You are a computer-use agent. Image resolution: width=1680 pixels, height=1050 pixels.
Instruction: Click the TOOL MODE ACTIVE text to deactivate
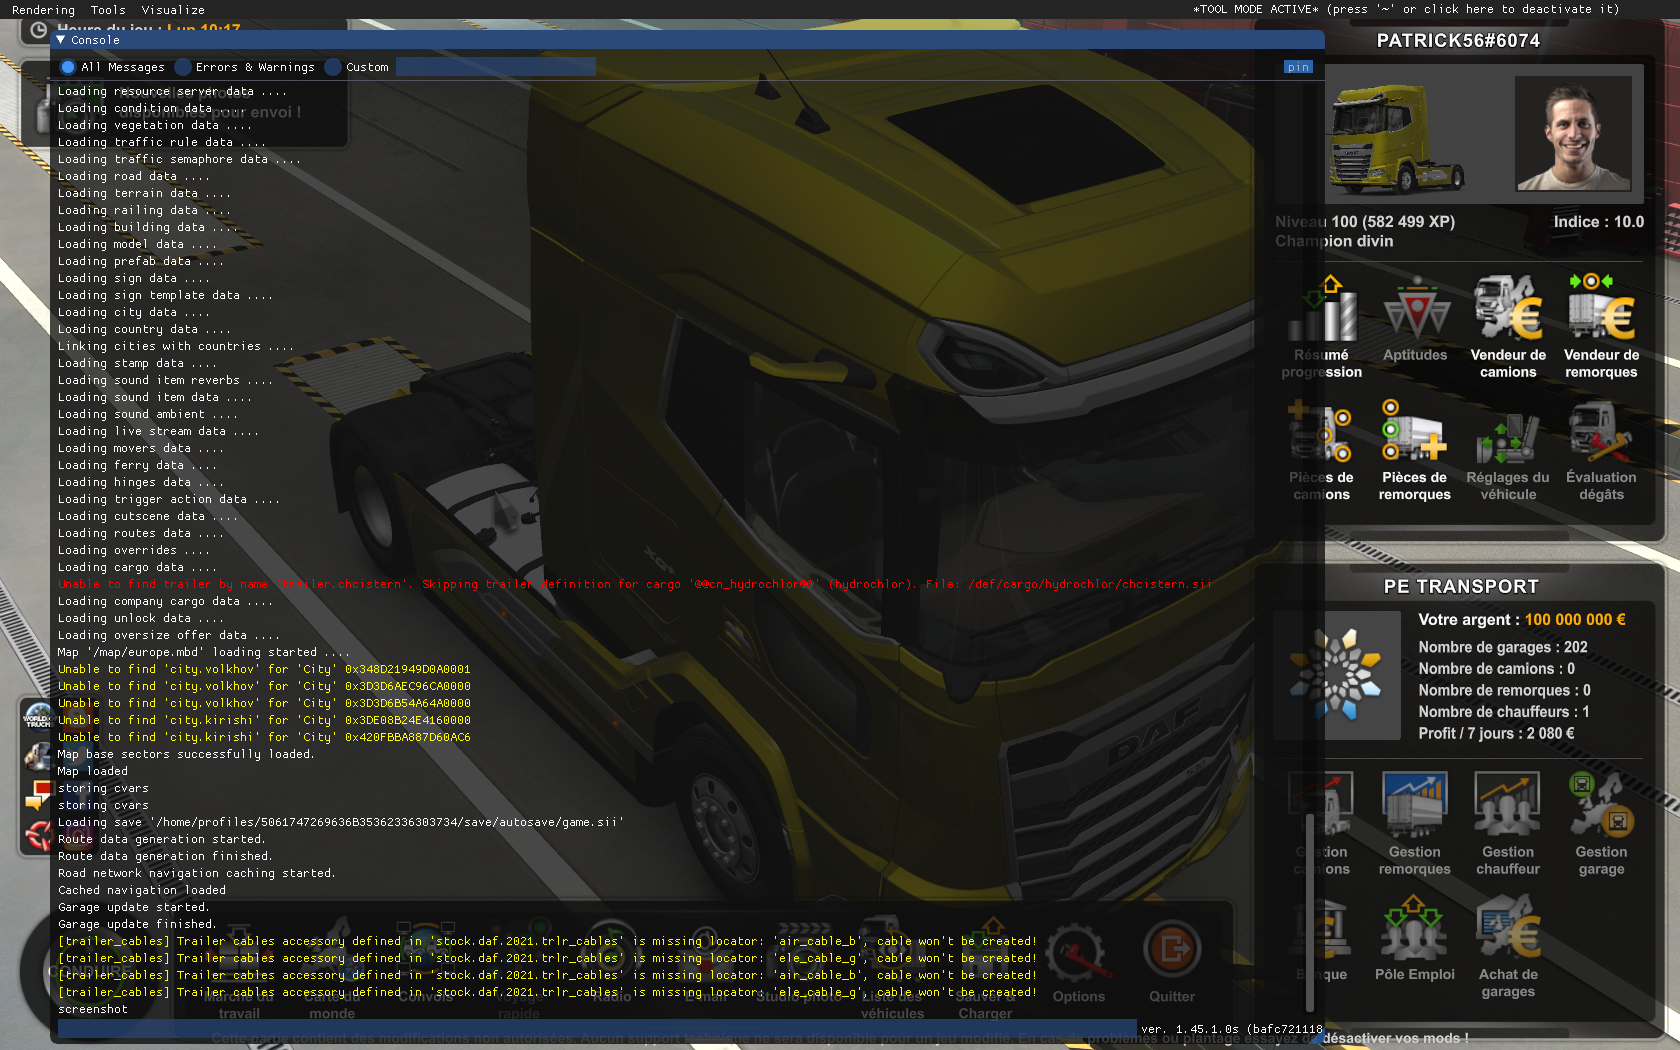point(1406,9)
